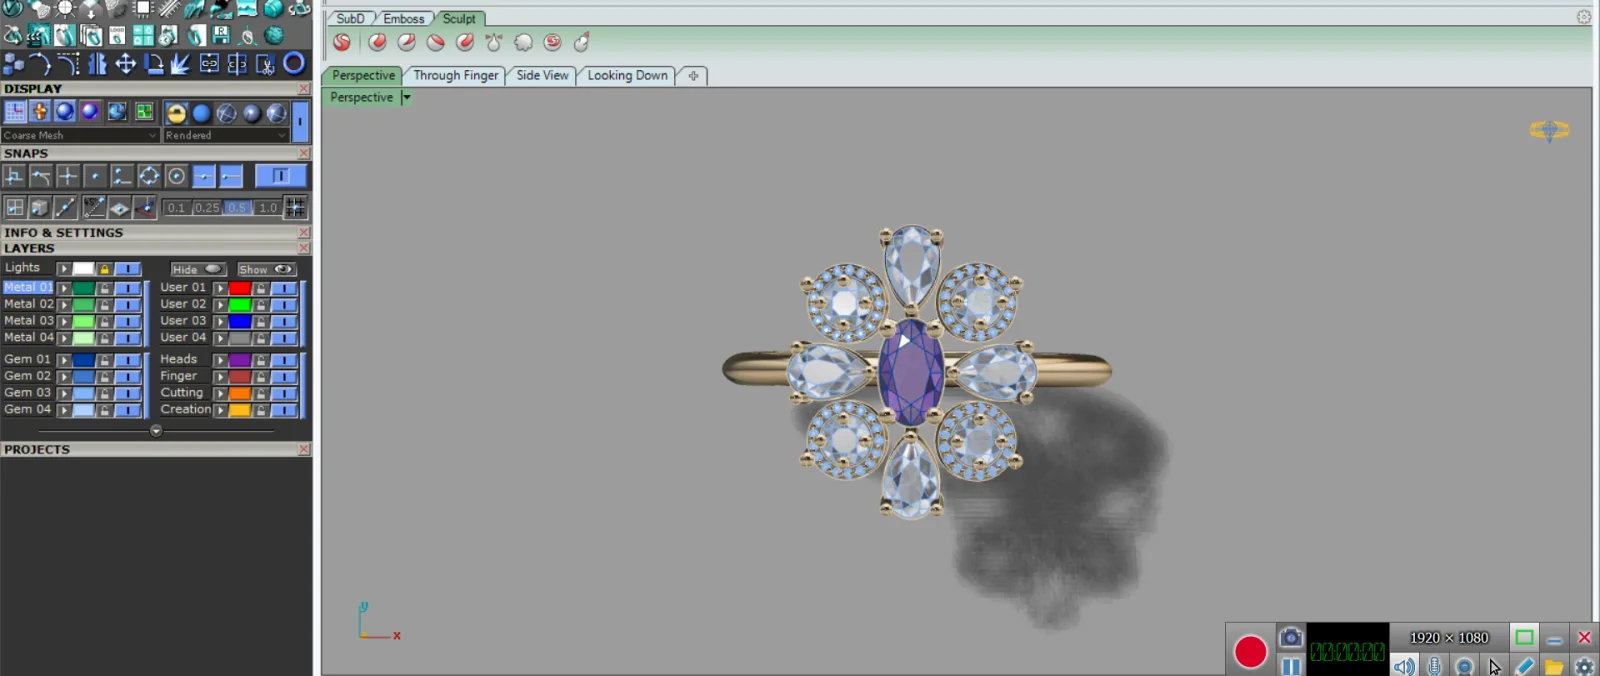Image resolution: width=1600 pixels, height=676 pixels.
Task: Set the snap increment to 0.25
Action: coord(207,208)
